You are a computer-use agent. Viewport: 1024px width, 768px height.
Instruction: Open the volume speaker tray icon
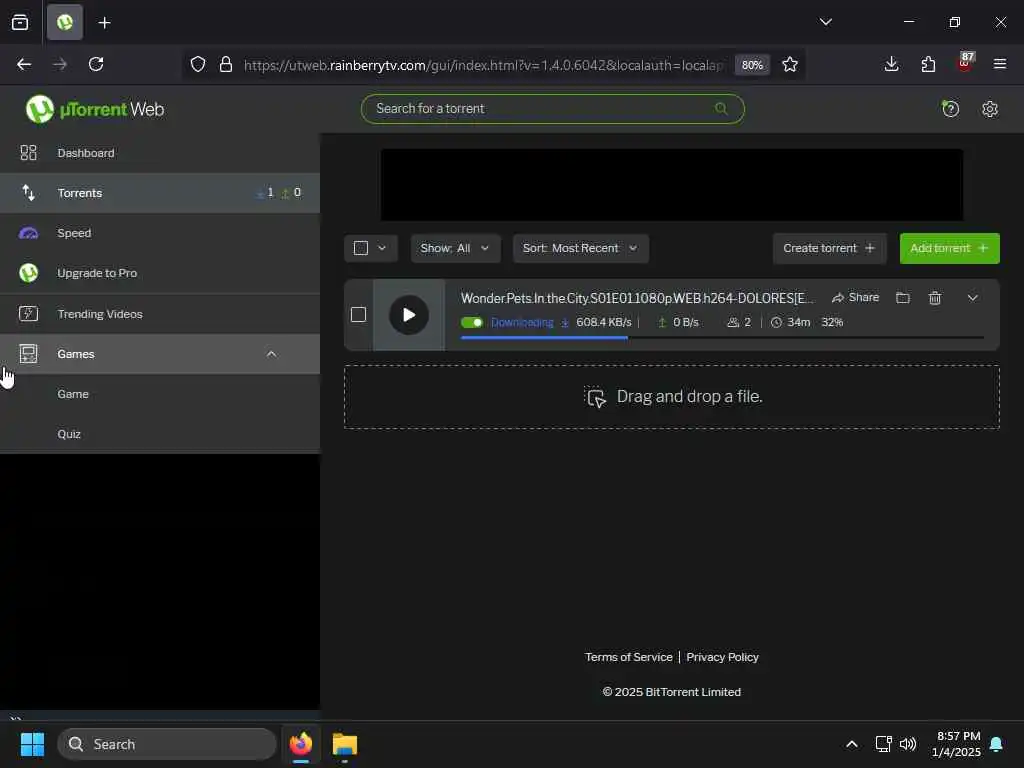(908, 744)
